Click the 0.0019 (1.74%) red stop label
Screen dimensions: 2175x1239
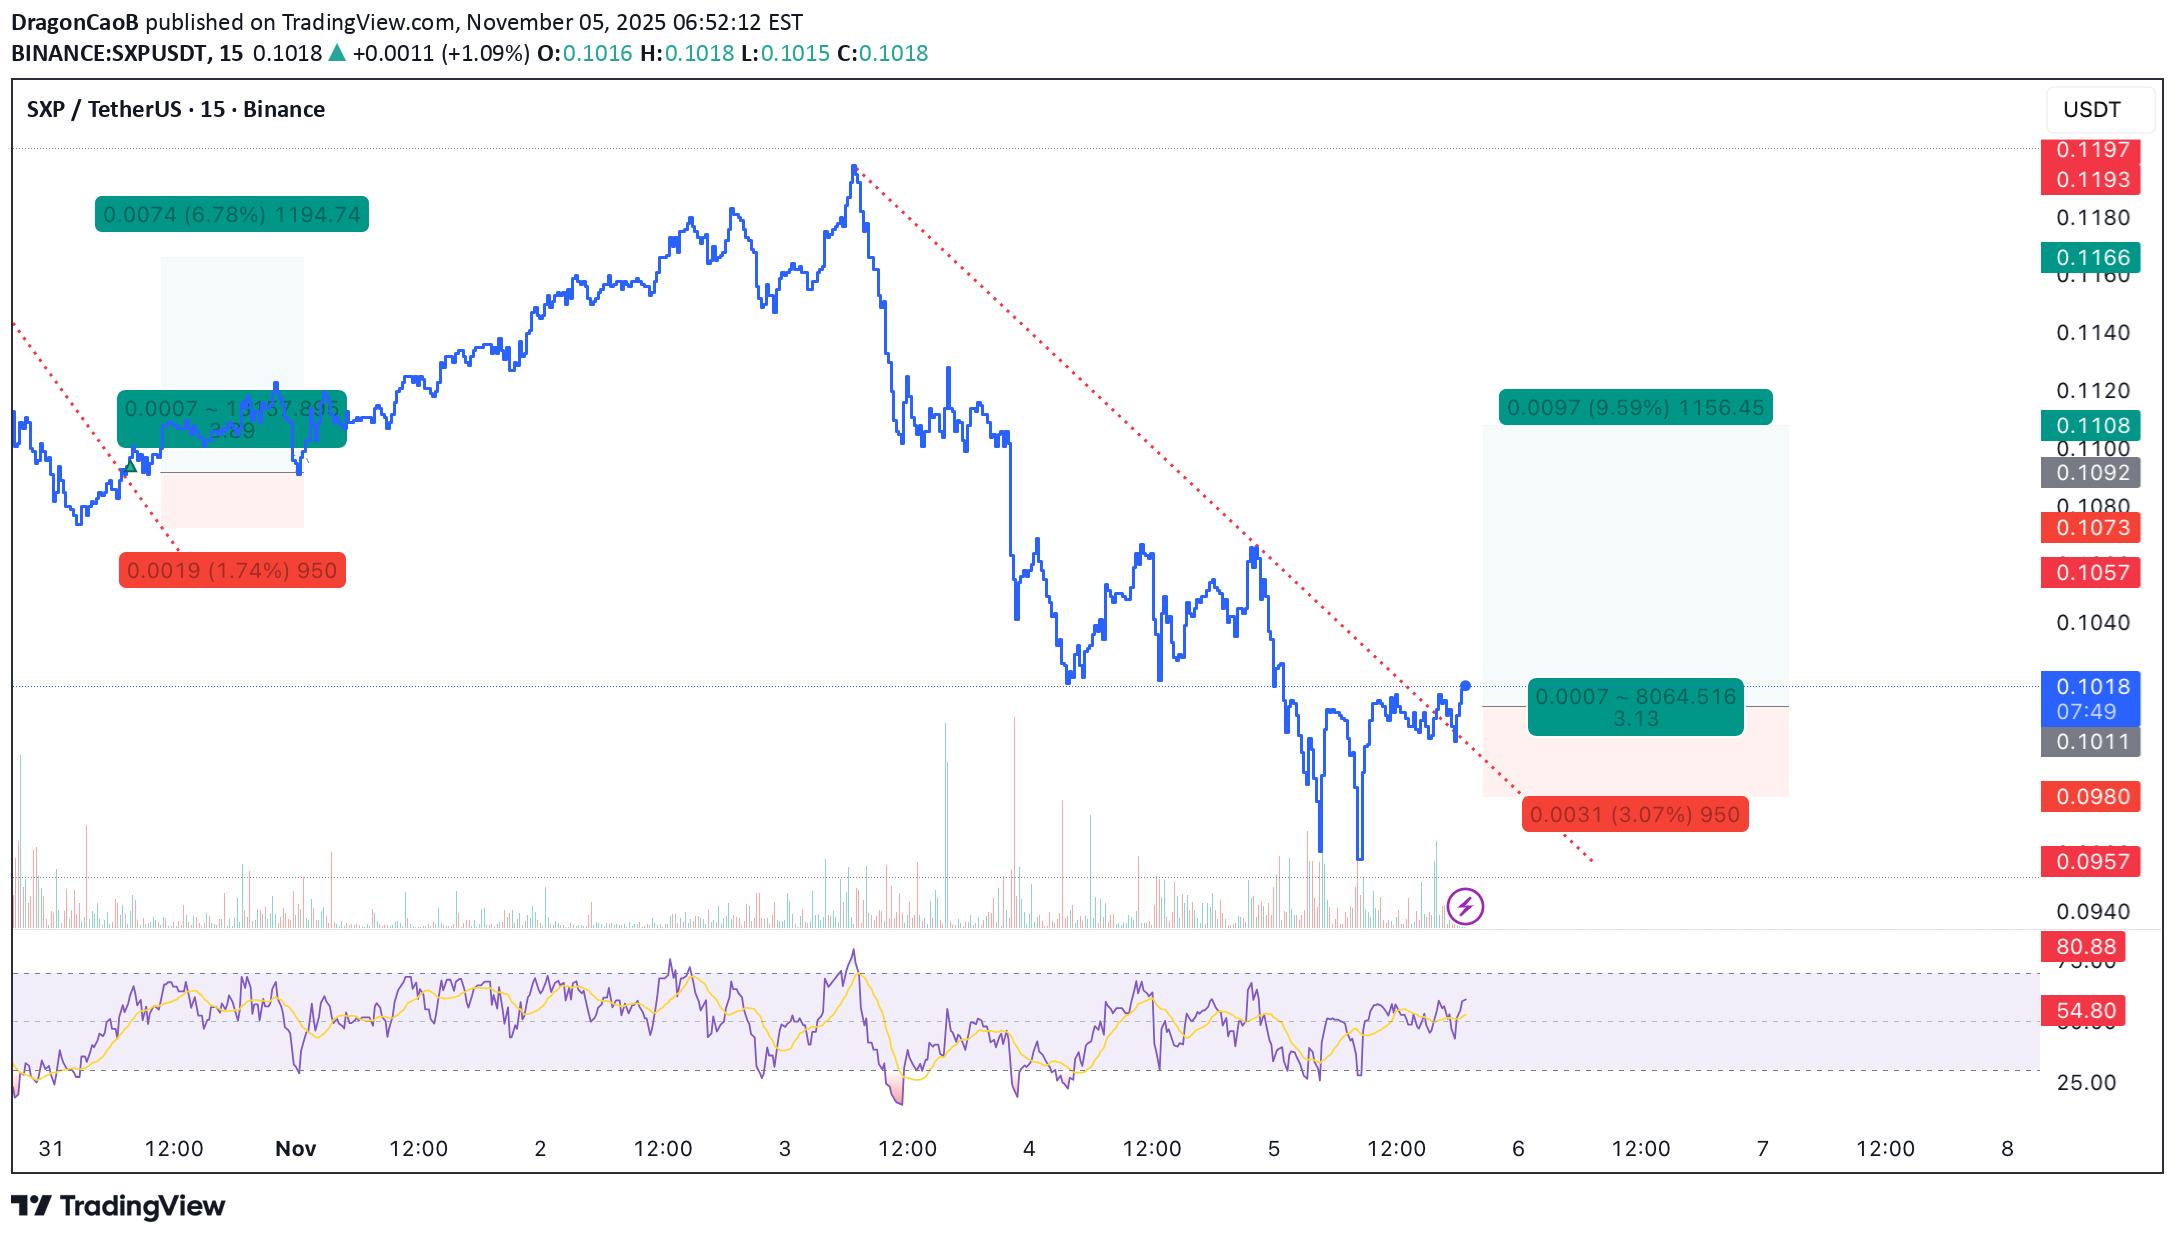point(232,571)
